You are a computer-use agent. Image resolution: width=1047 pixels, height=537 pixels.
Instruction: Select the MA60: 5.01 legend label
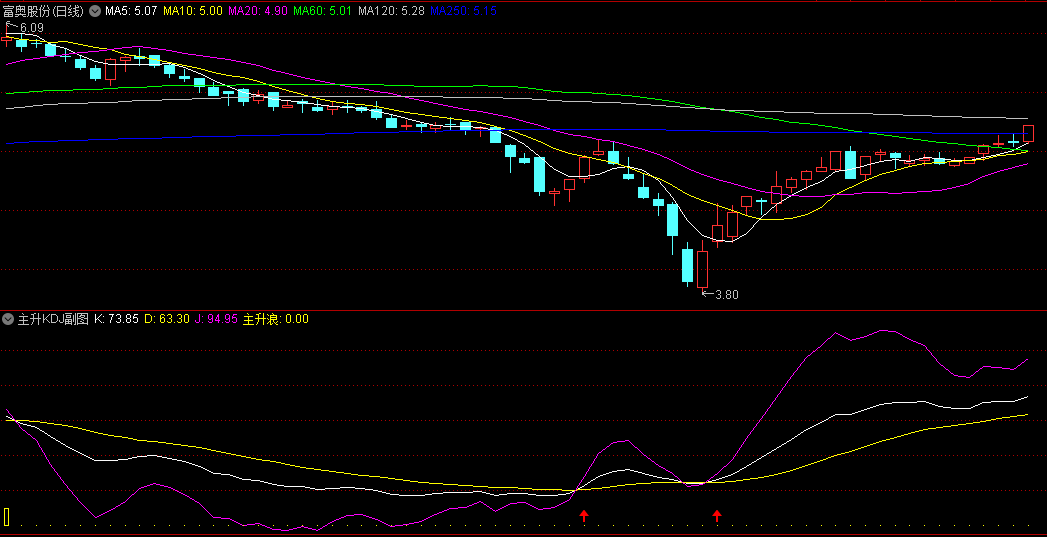(323, 11)
